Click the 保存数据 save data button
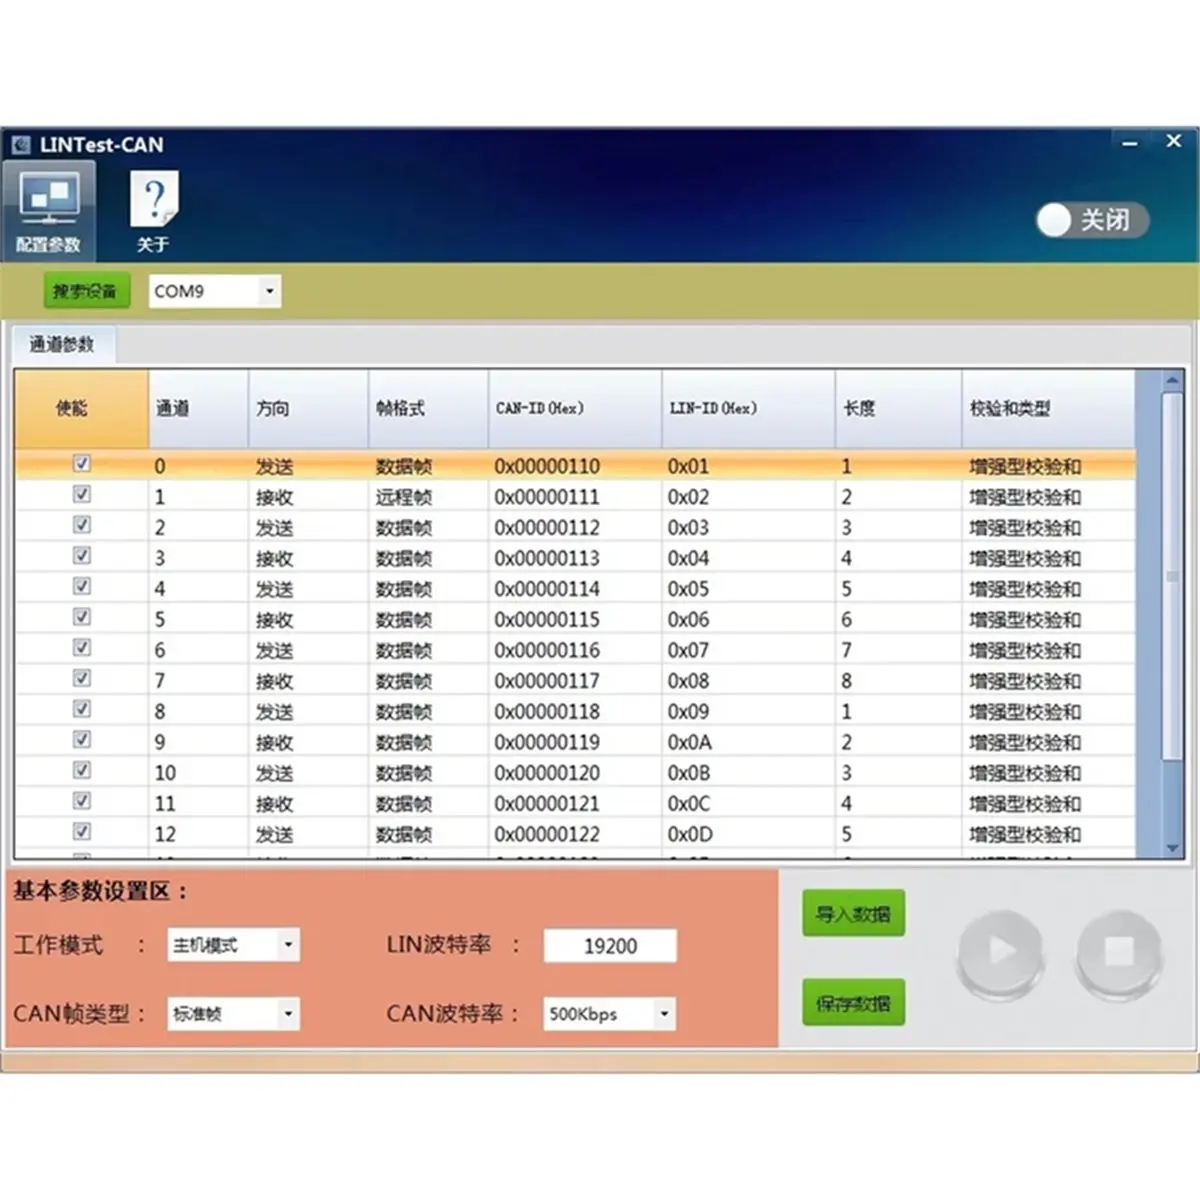This screenshot has width=1200, height=1200. tap(853, 1003)
